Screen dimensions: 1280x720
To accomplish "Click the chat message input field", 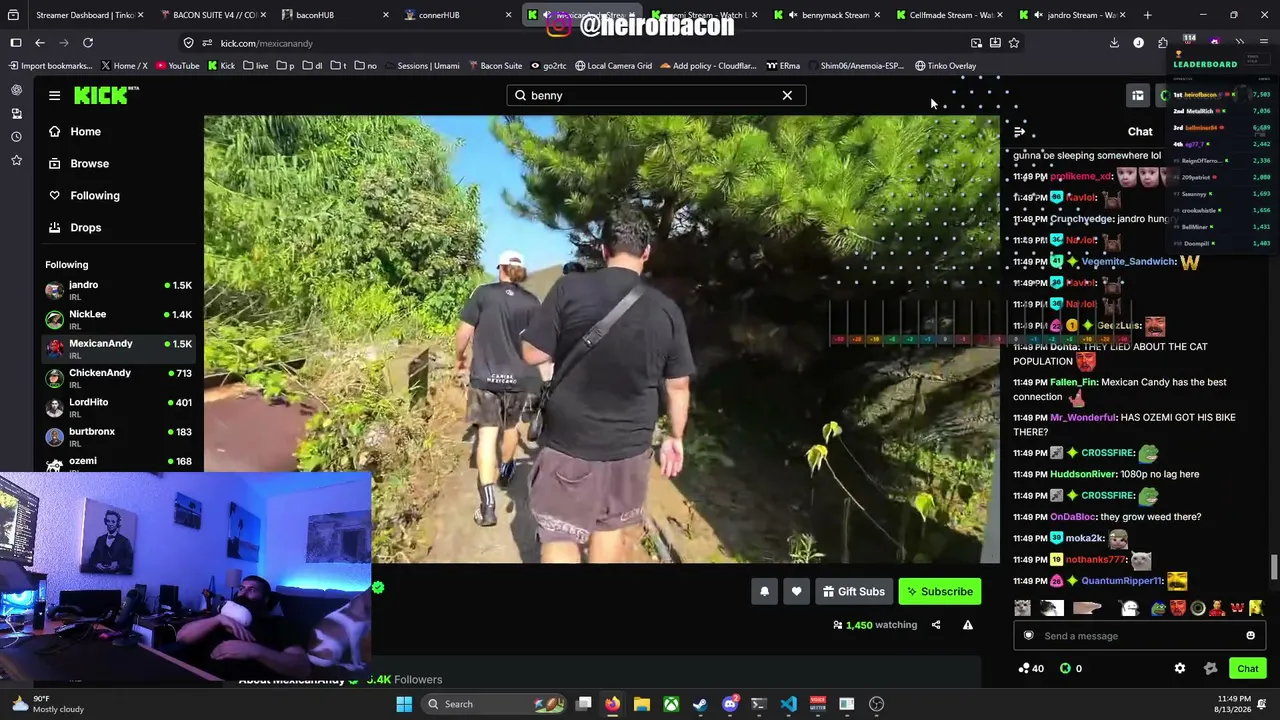I will (1139, 636).
